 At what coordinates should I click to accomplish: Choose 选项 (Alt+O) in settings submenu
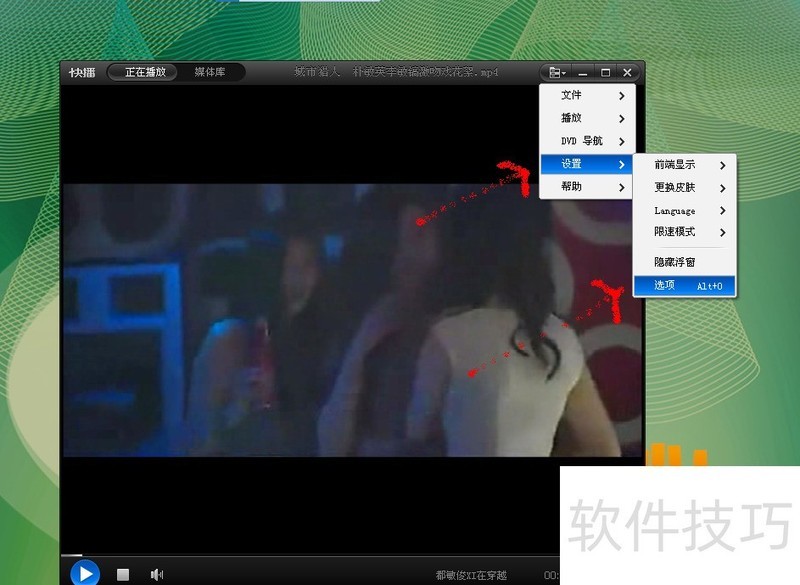pyautogui.click(x=684, y=286)
